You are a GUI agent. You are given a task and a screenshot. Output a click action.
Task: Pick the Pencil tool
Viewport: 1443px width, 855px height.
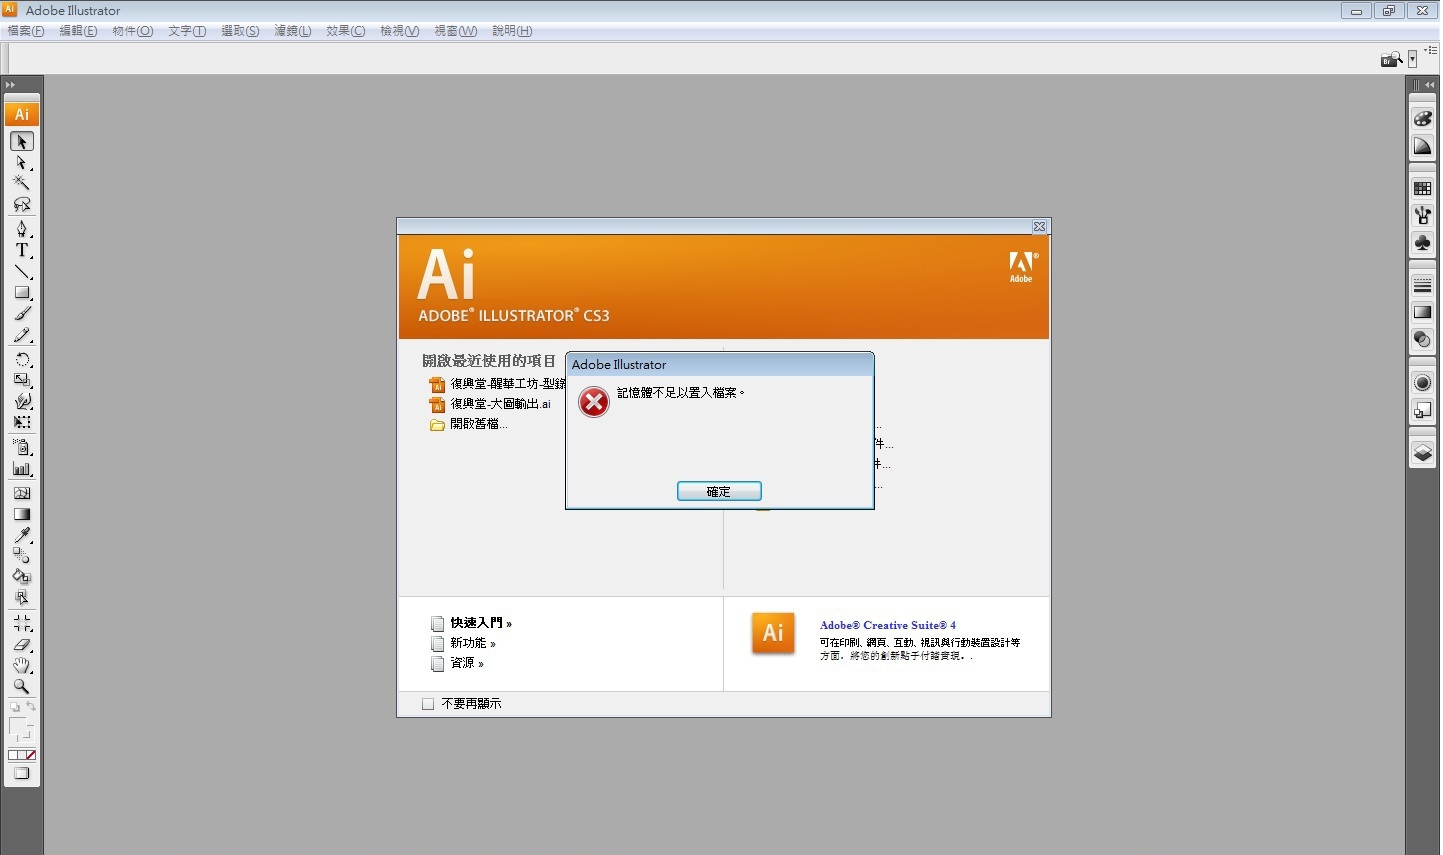click(x=22, y=334)
